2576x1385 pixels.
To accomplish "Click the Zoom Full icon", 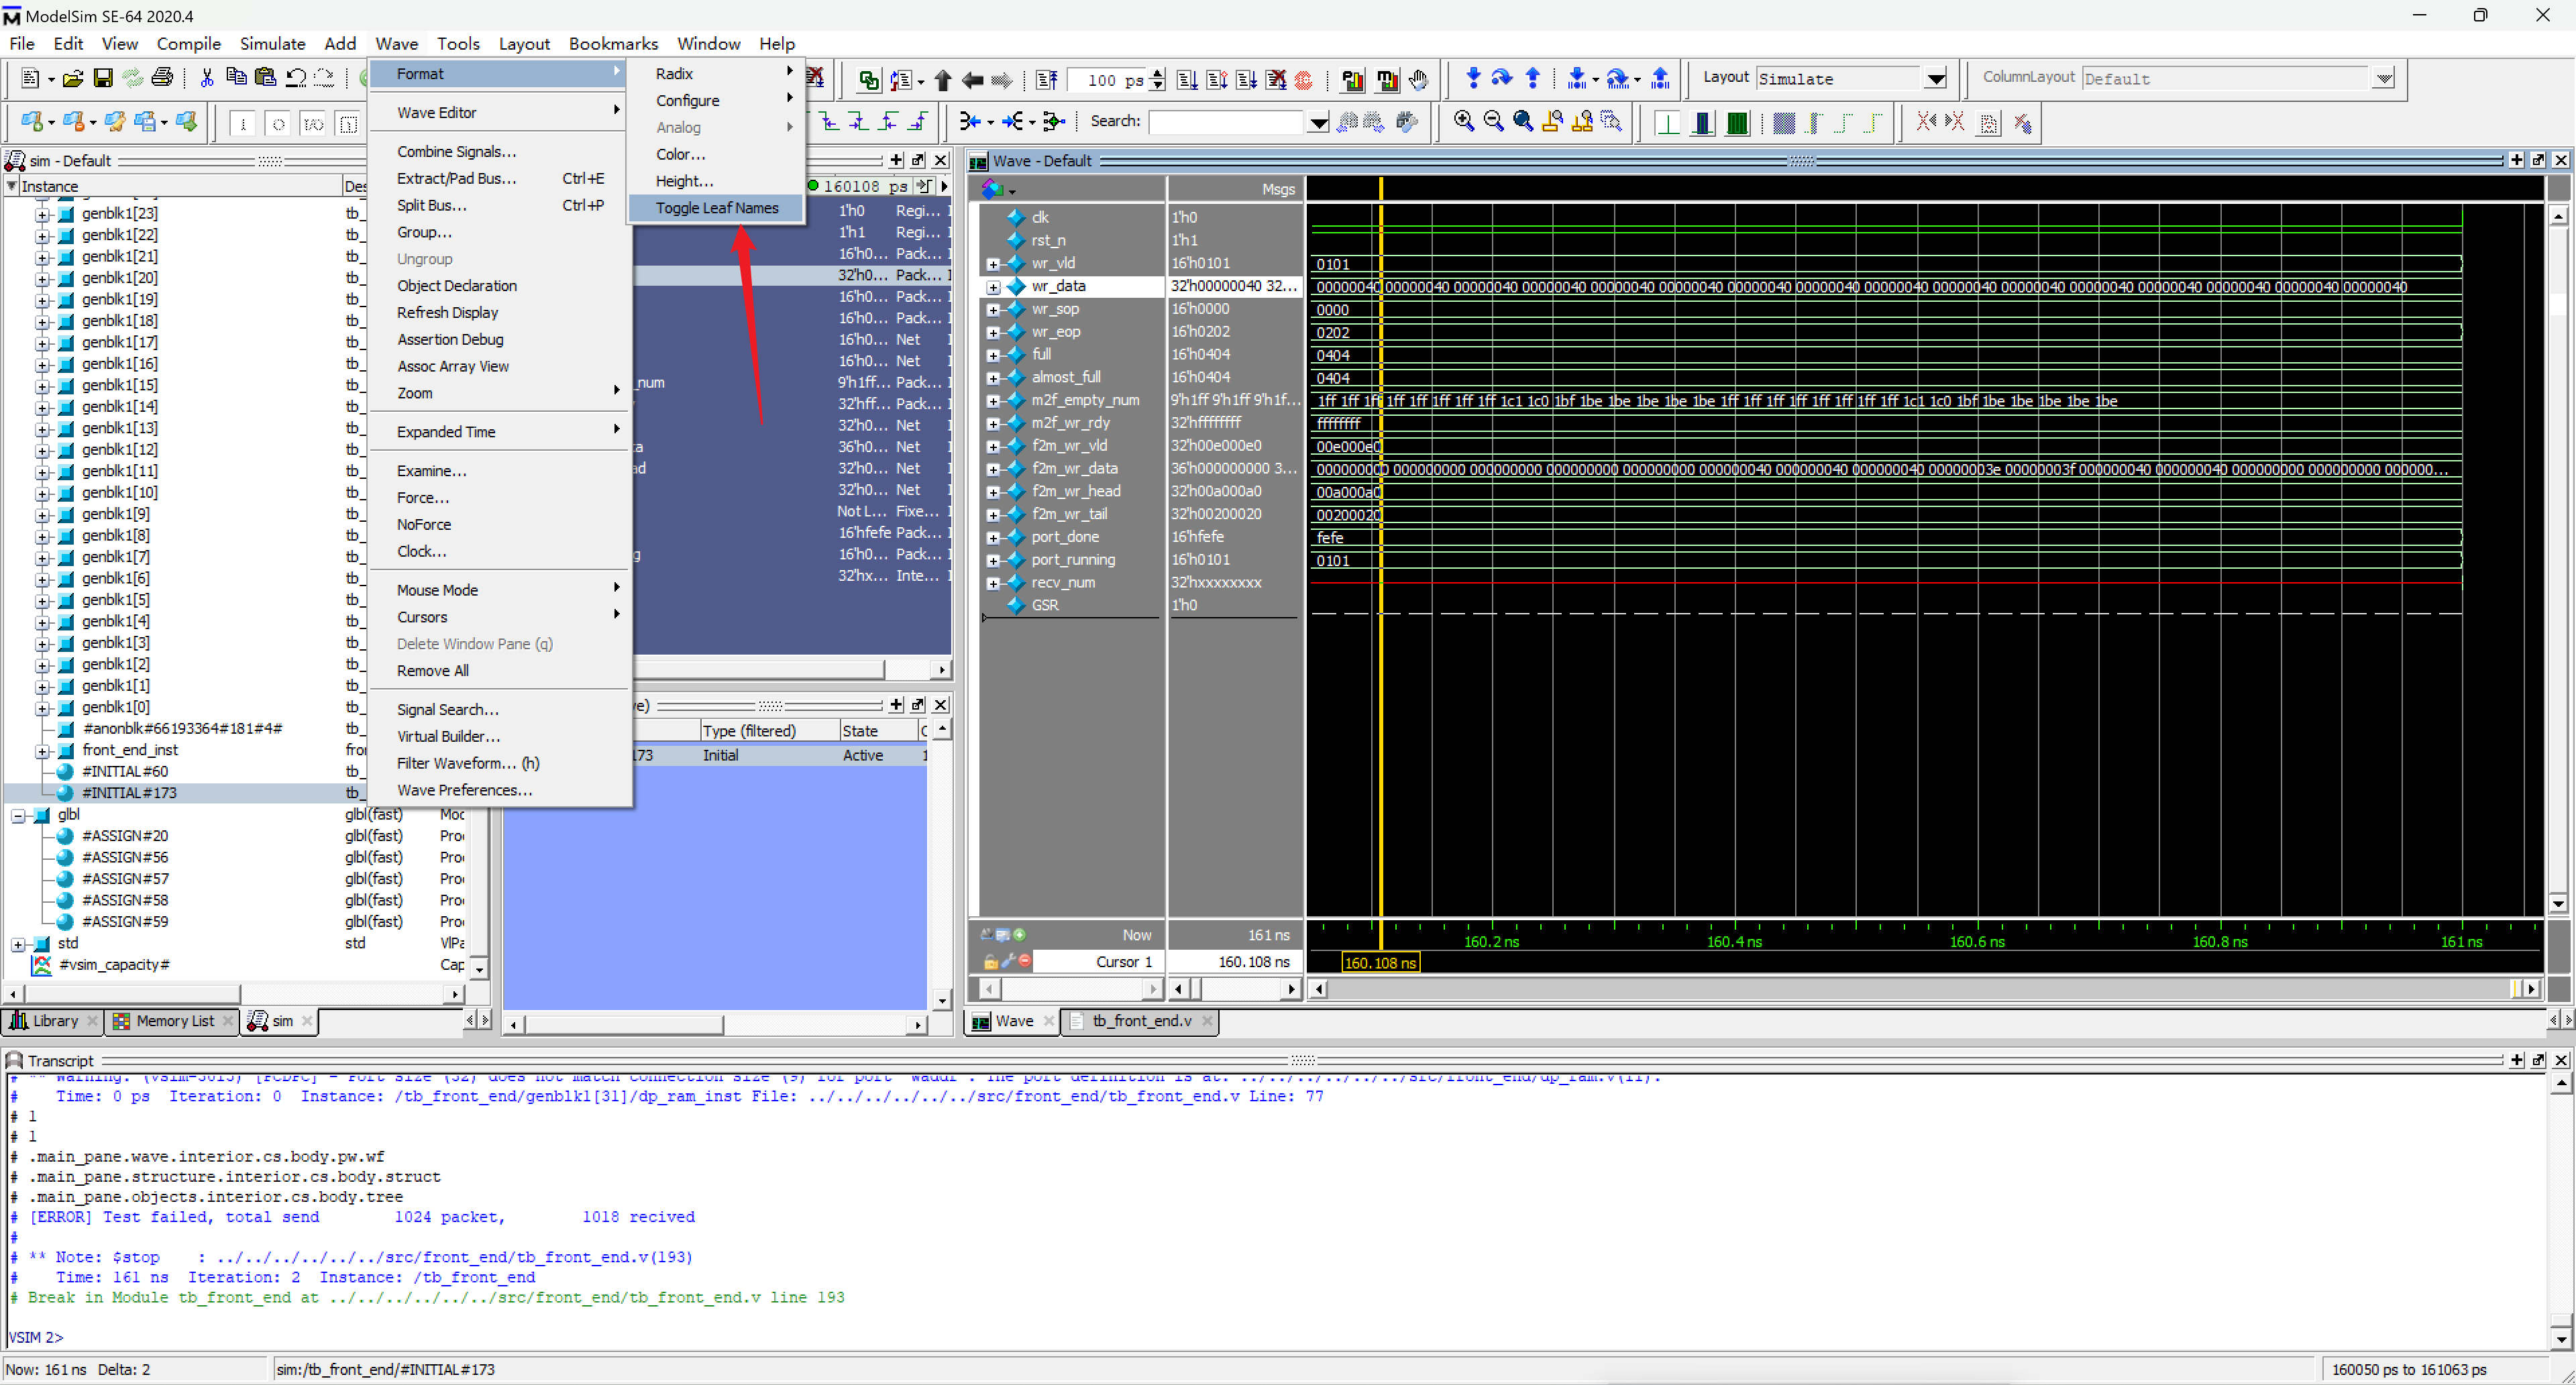I will (1523, 121).
